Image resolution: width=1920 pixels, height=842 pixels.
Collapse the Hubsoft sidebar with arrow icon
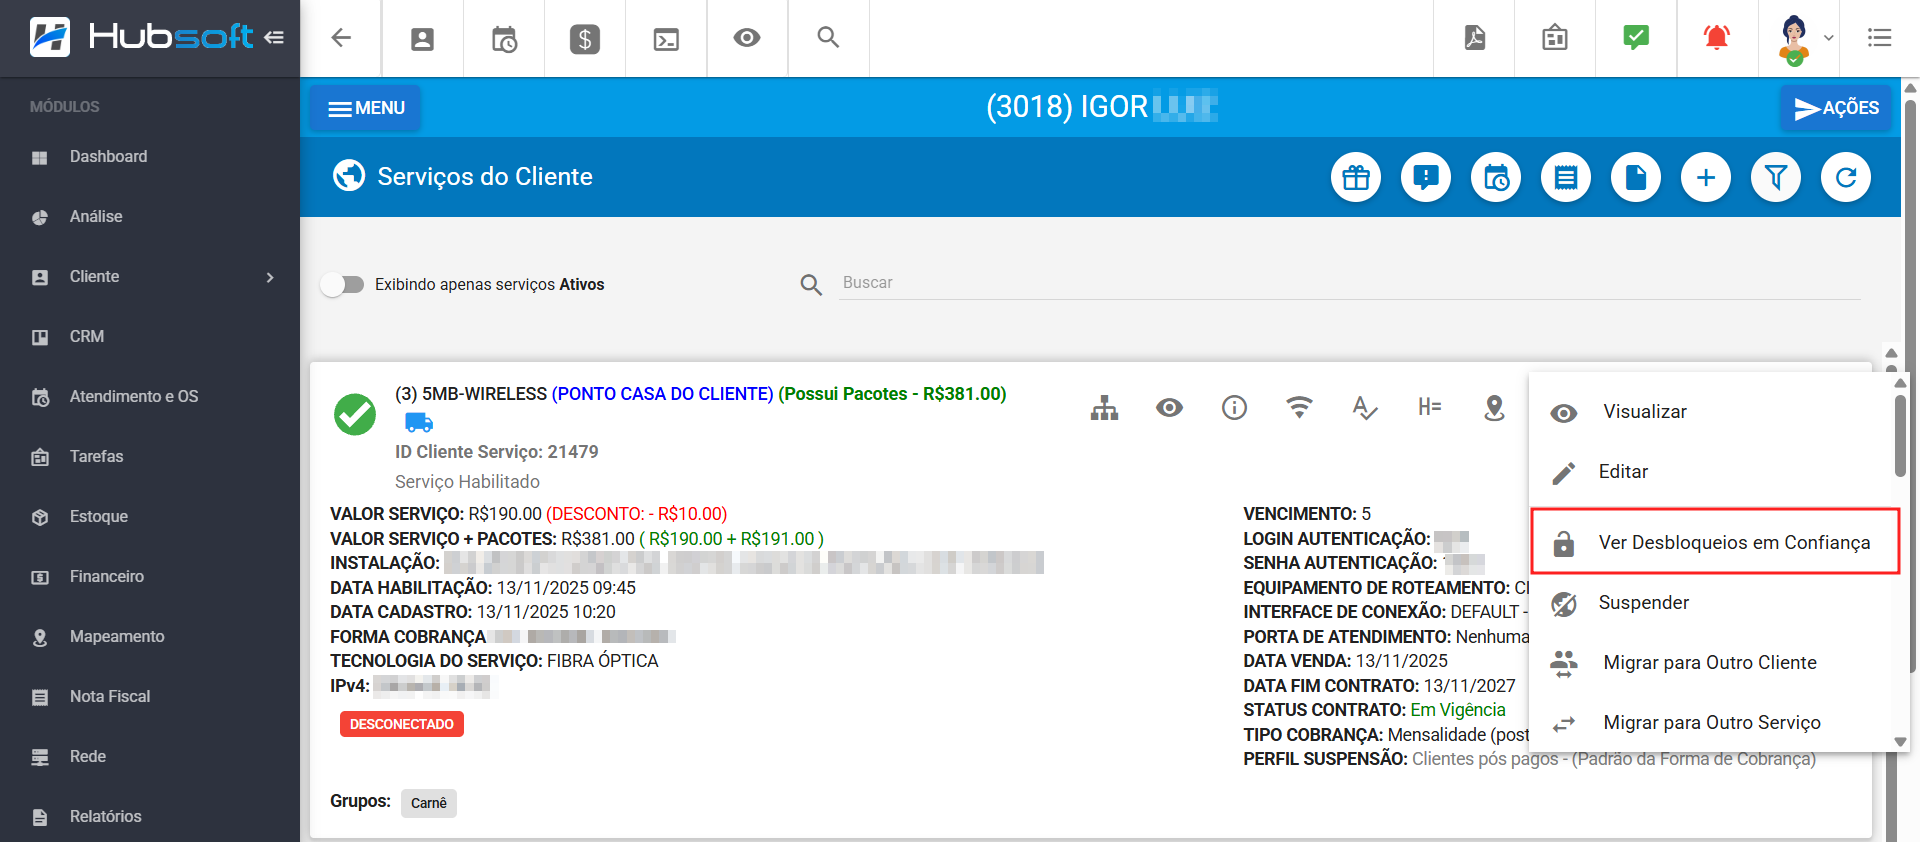[274, 37]
